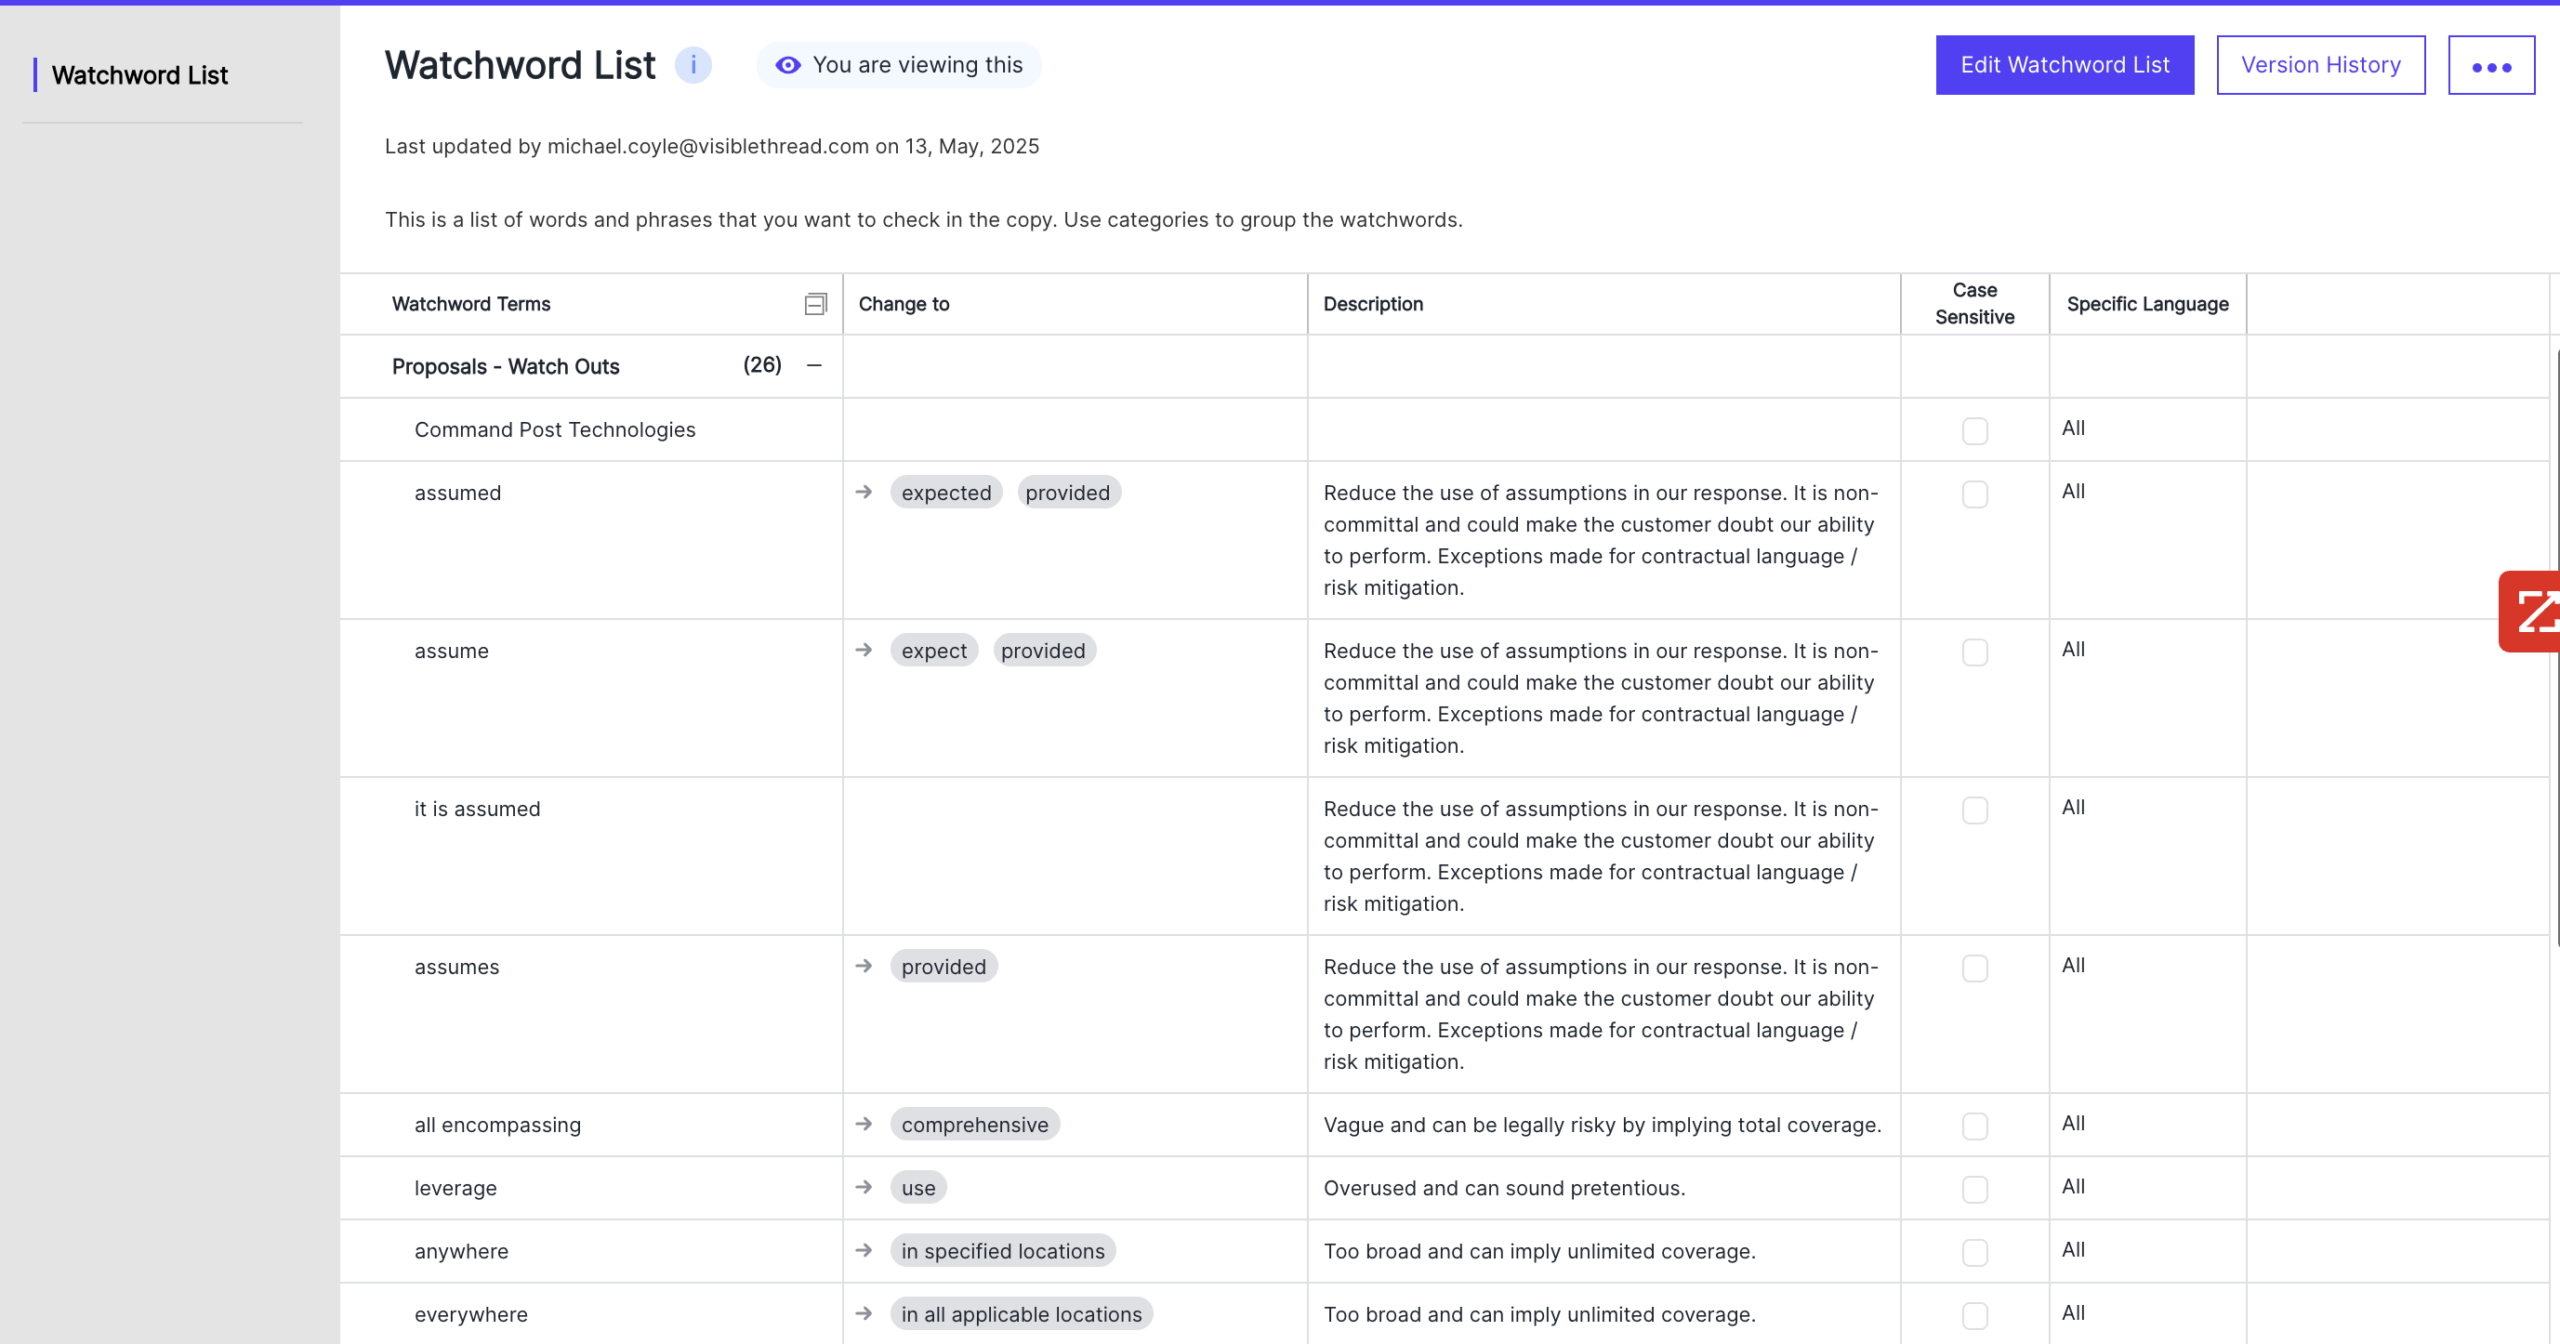Click the arrow icon in the anywhere row
Image resolution: width=2560 pixels, height=1344 pixels.
[x=864, y=1250]
